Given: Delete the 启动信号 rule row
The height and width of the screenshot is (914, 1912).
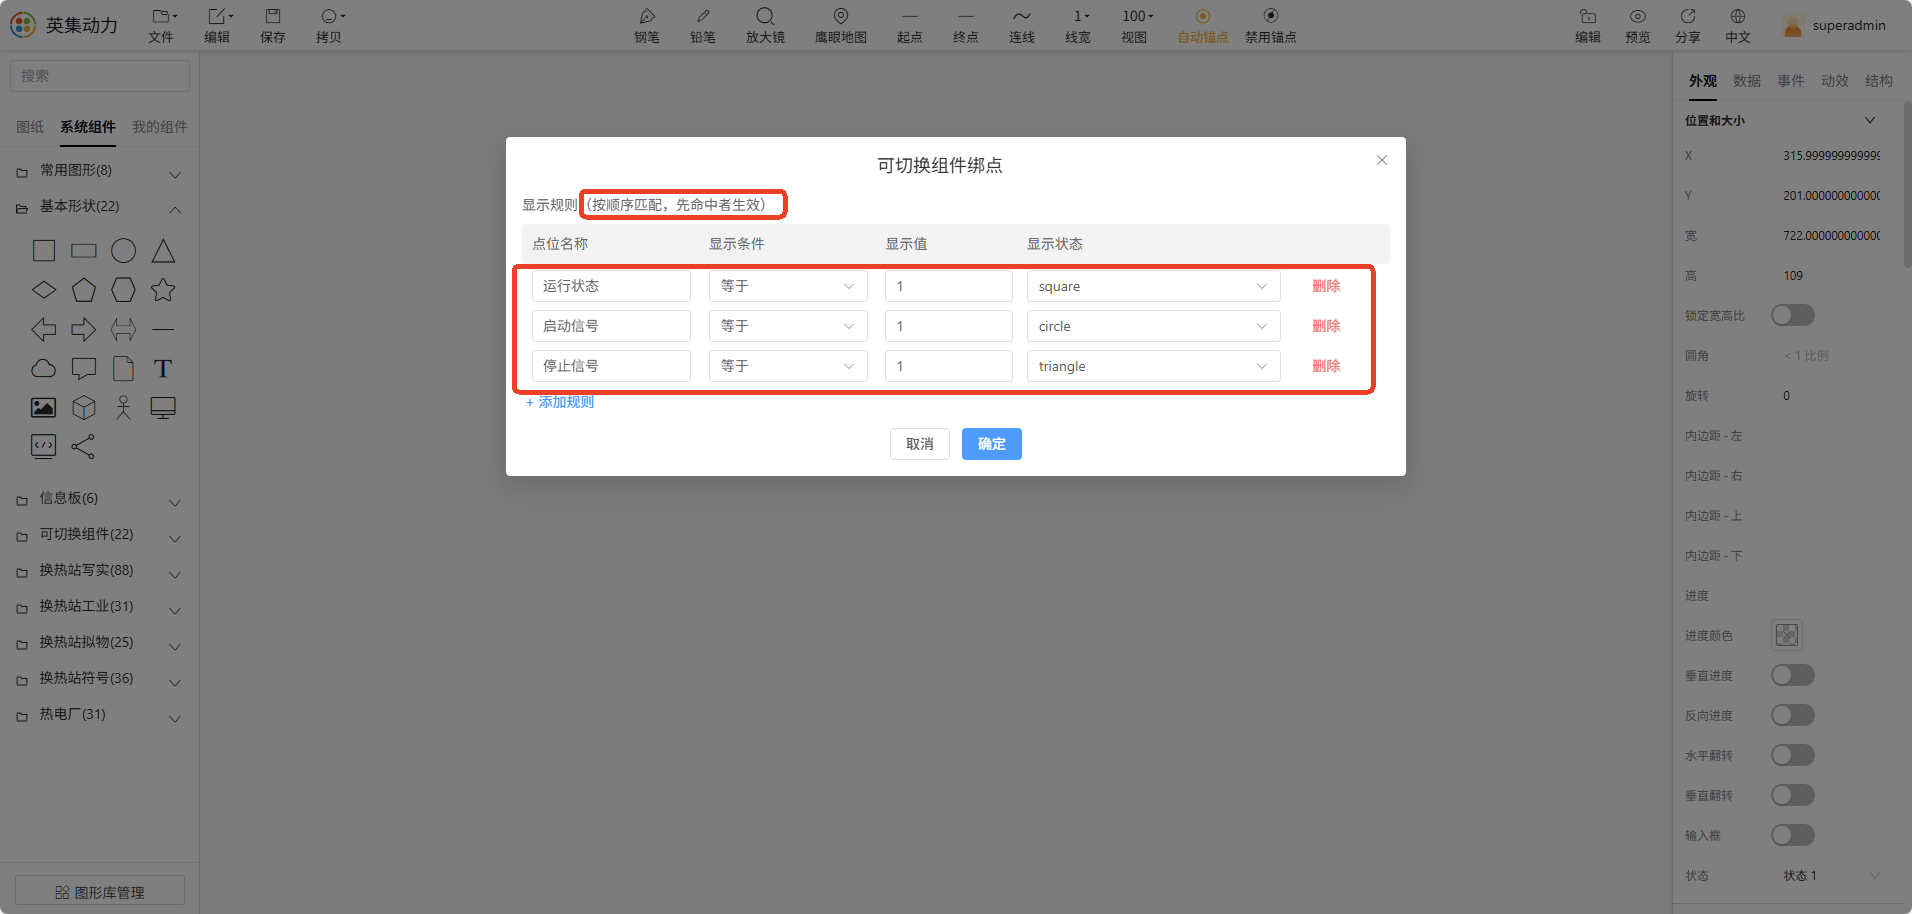Looking at the screenshot, I should coord(1326,326).
